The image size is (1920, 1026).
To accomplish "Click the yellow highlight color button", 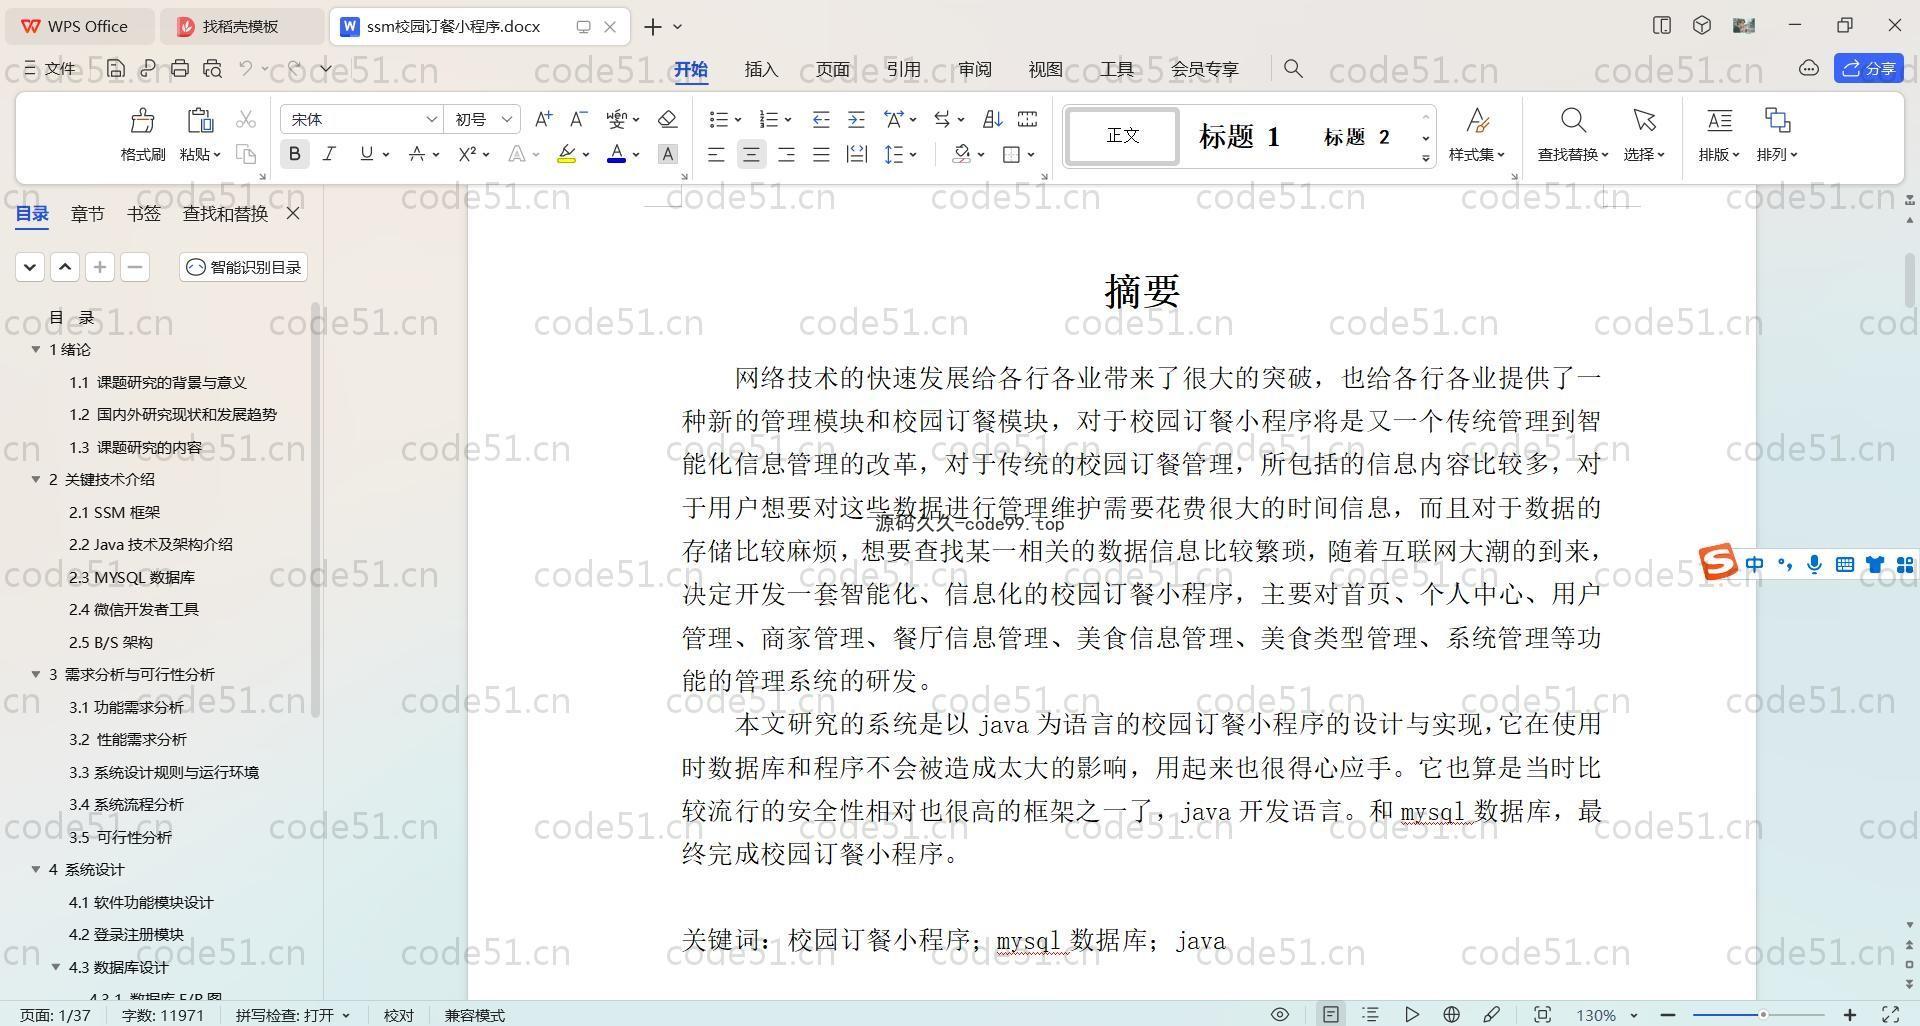I will coord(566,154).
